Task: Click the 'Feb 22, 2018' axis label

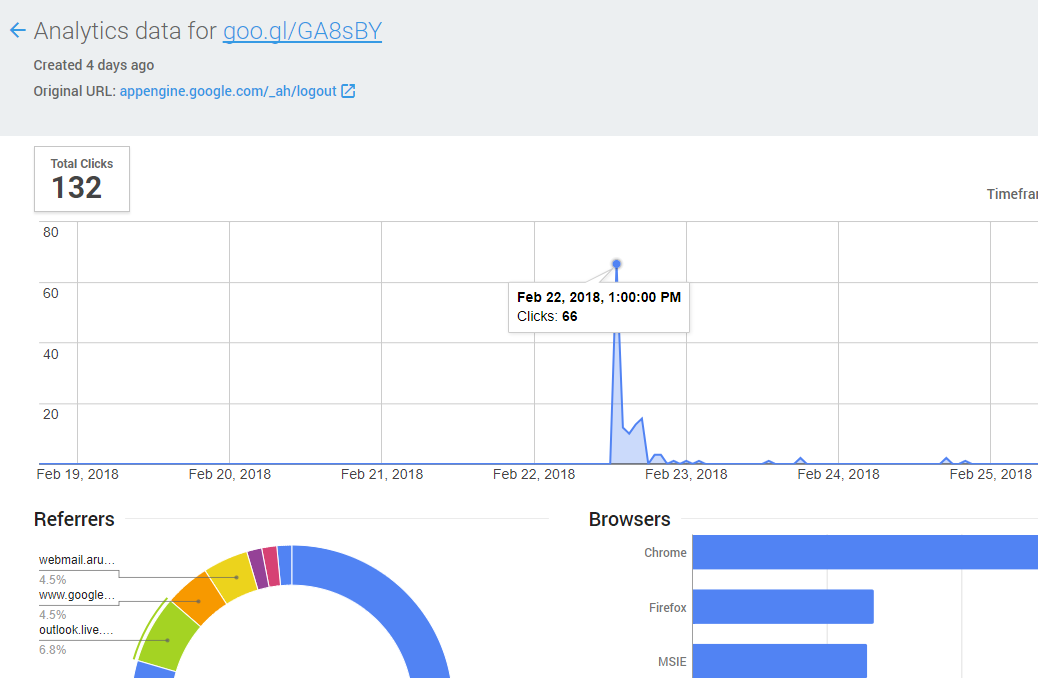Action: (534, 474)
